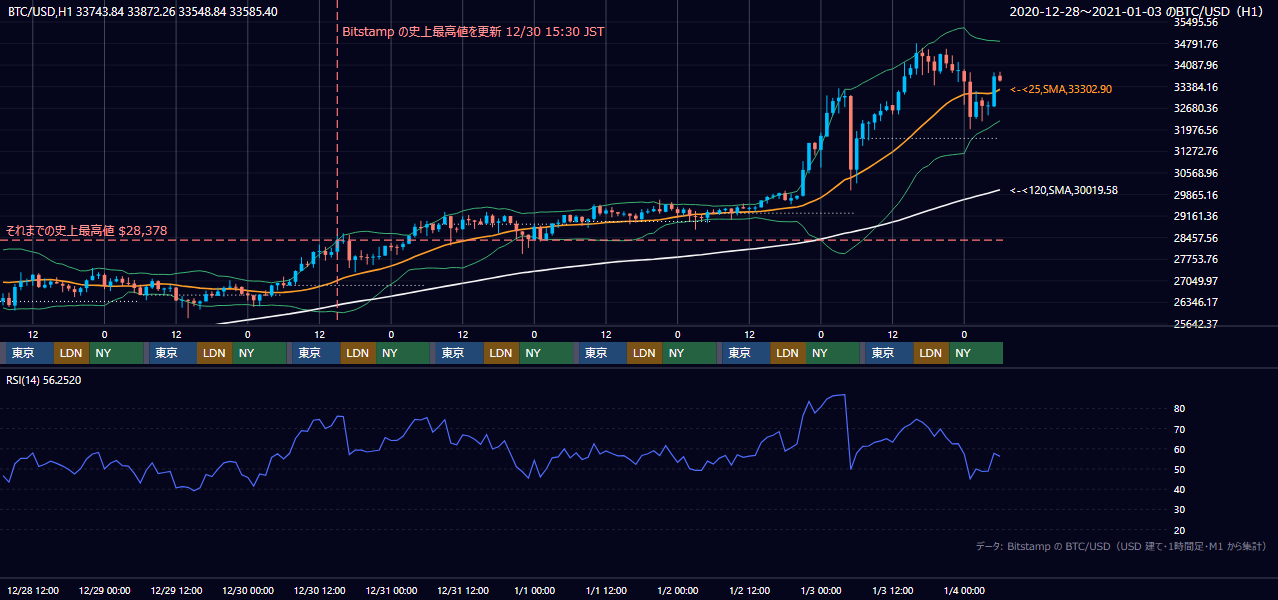1278x600 pixels.
Task: Click RSI scale value 60
Action: pos(1180,449)
